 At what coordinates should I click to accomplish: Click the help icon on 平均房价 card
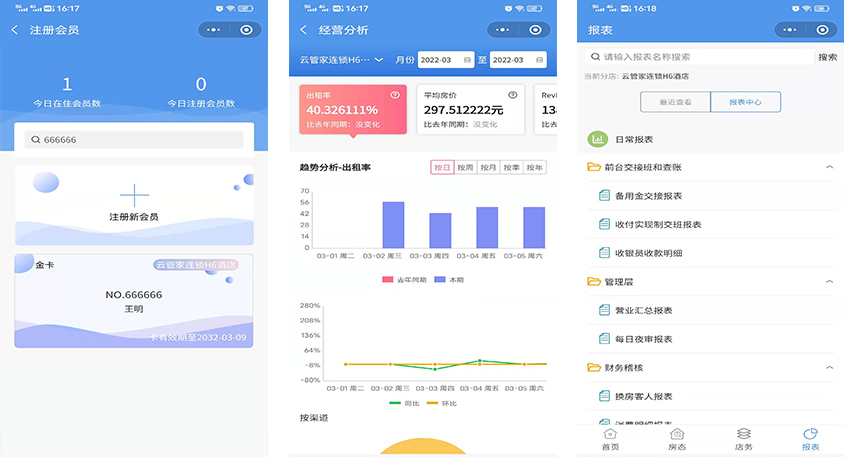[x=513, y=95]
